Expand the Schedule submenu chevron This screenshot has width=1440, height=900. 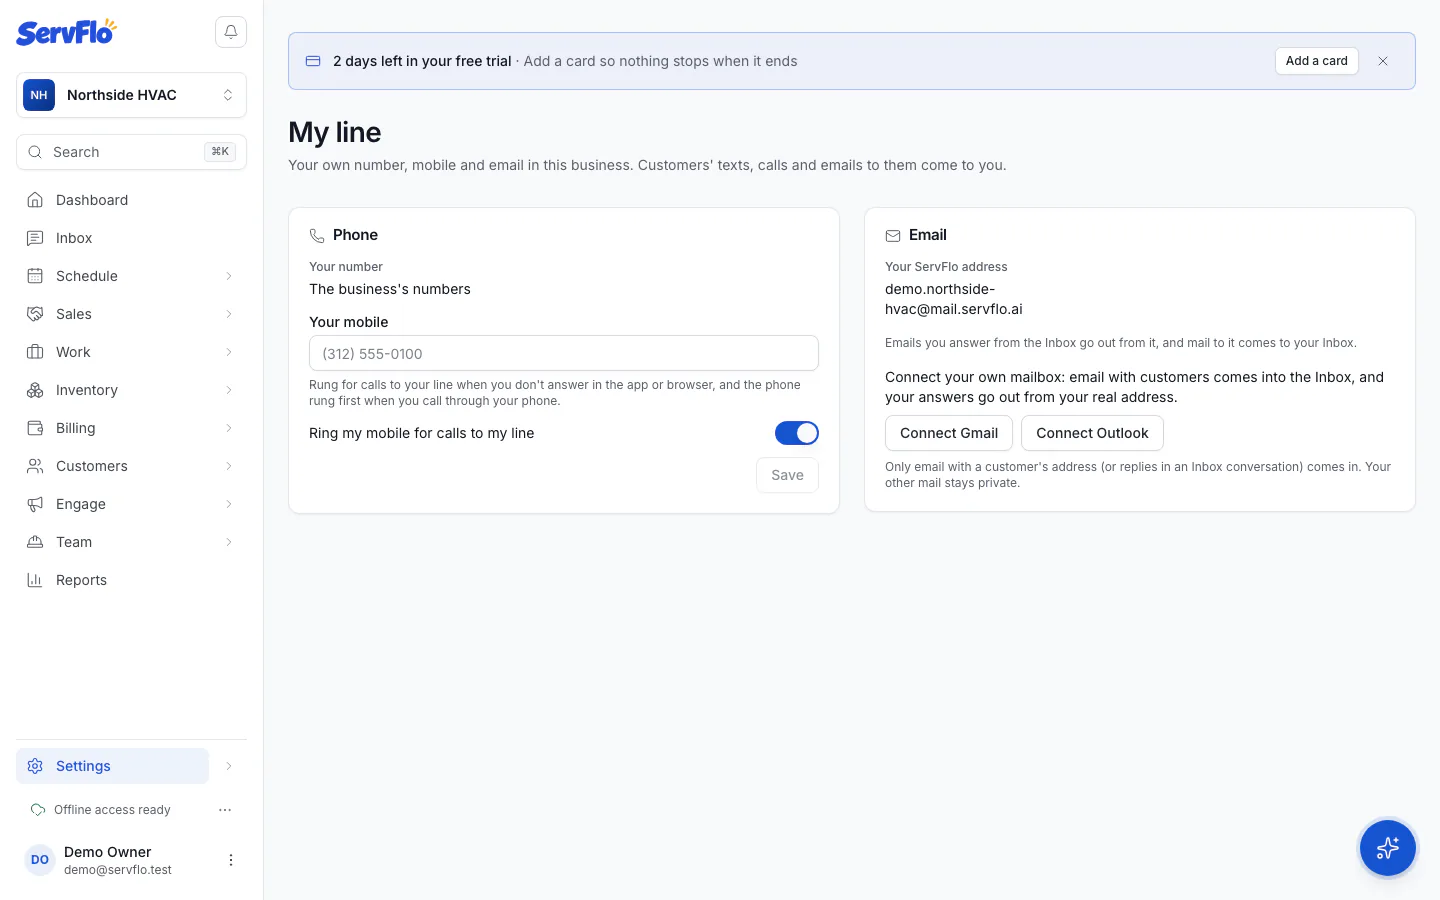(x=229, y=276)
